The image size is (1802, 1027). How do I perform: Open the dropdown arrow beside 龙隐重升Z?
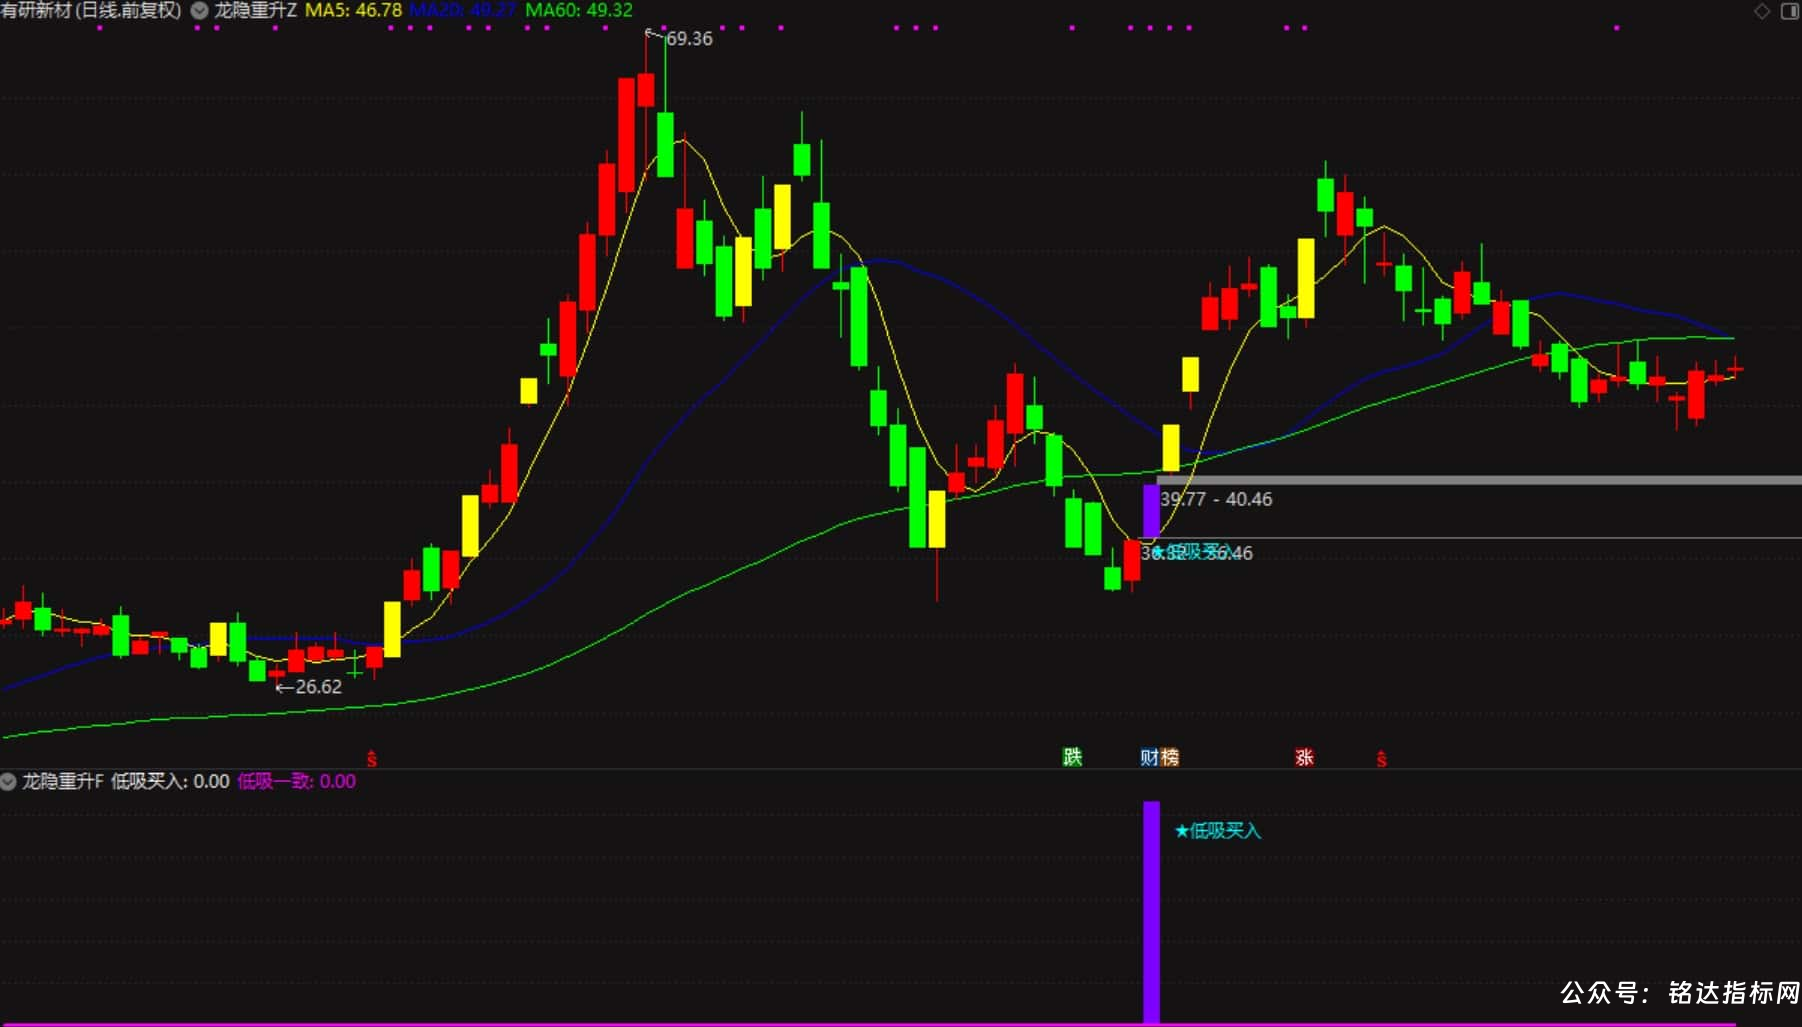pyautogui.click(x=199, y=11)
